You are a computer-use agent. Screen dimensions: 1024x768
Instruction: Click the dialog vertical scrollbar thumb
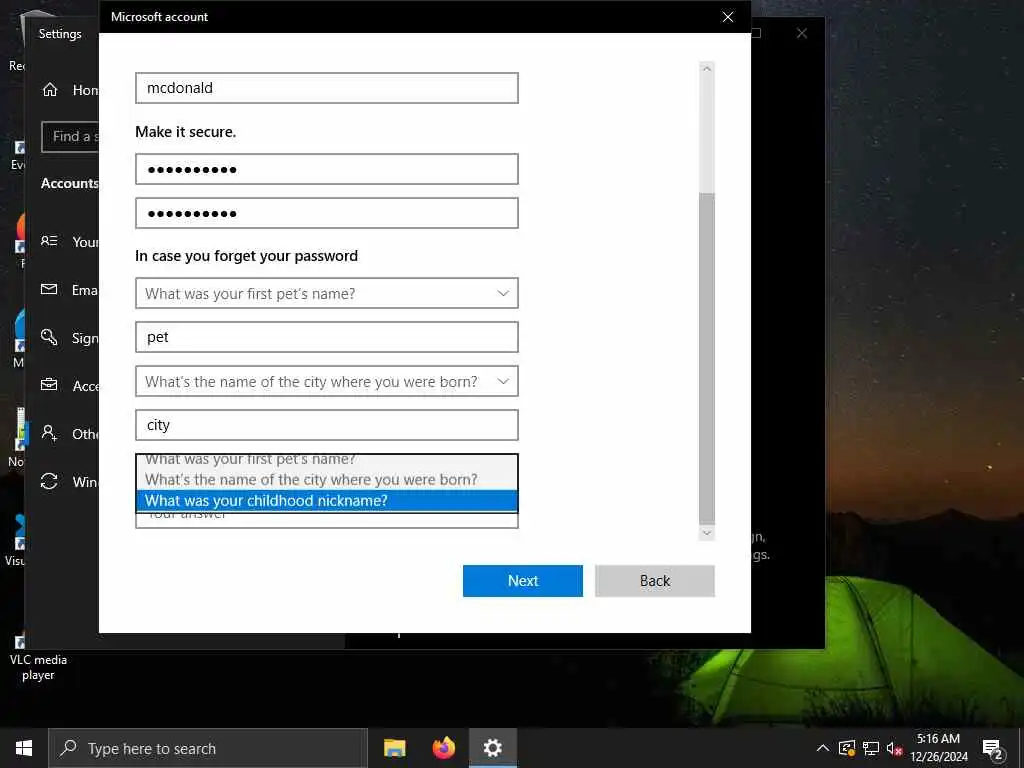point(707,358)
